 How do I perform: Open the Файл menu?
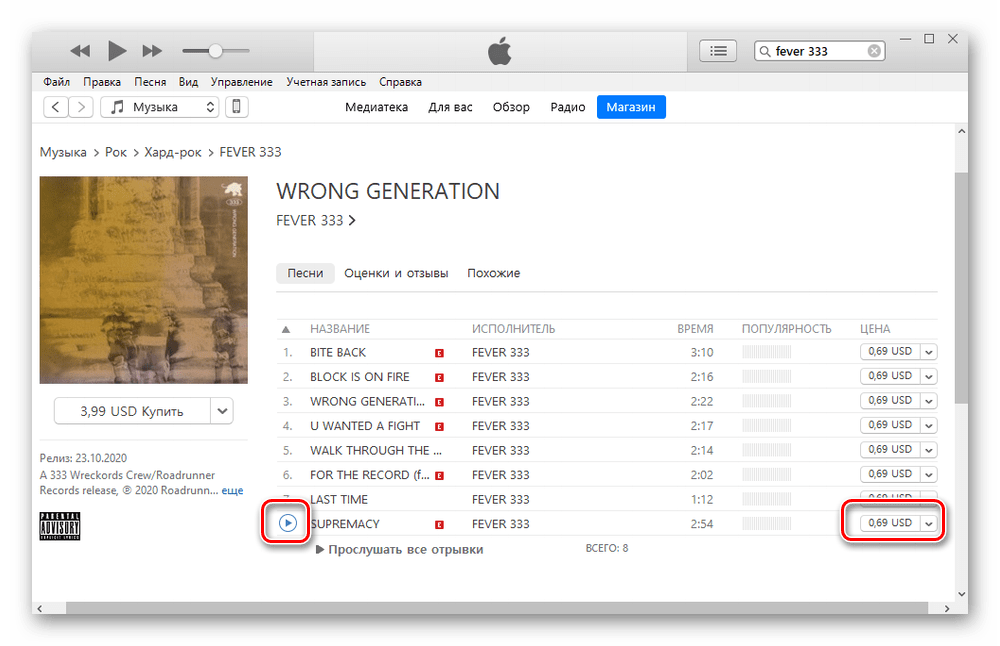point(57,82)
